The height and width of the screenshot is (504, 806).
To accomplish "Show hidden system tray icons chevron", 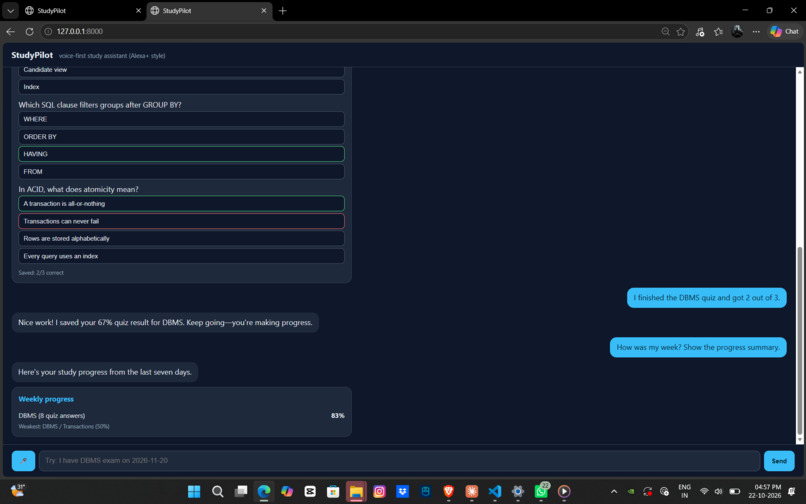I will tap(614, 492).
